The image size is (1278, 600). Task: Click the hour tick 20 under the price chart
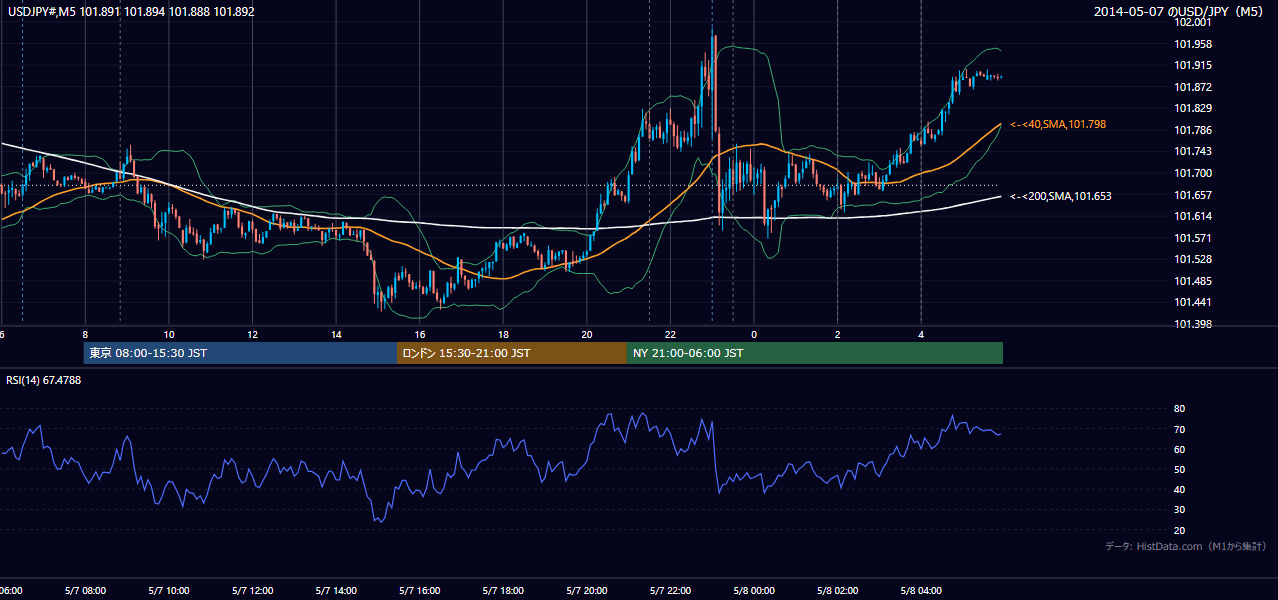(x=587, y=335)
